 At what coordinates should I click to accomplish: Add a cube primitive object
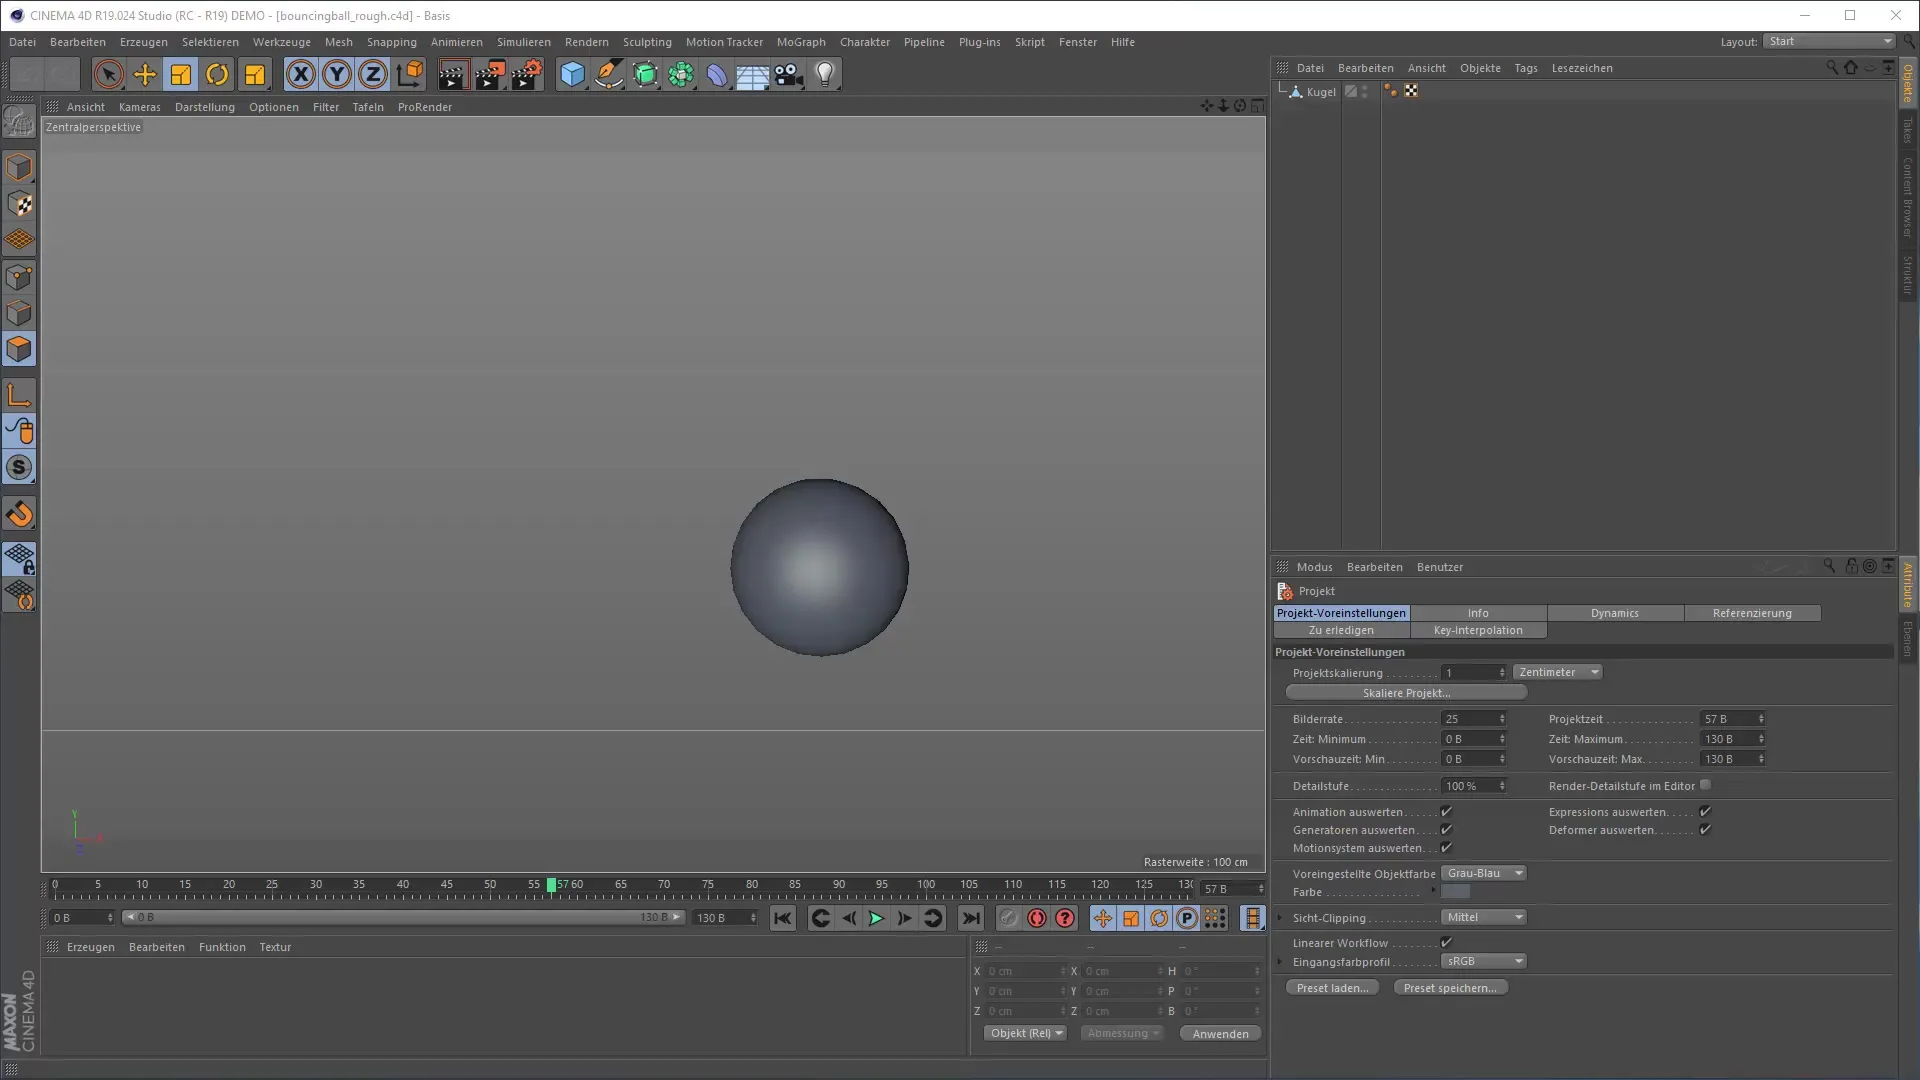coord(572,74)
